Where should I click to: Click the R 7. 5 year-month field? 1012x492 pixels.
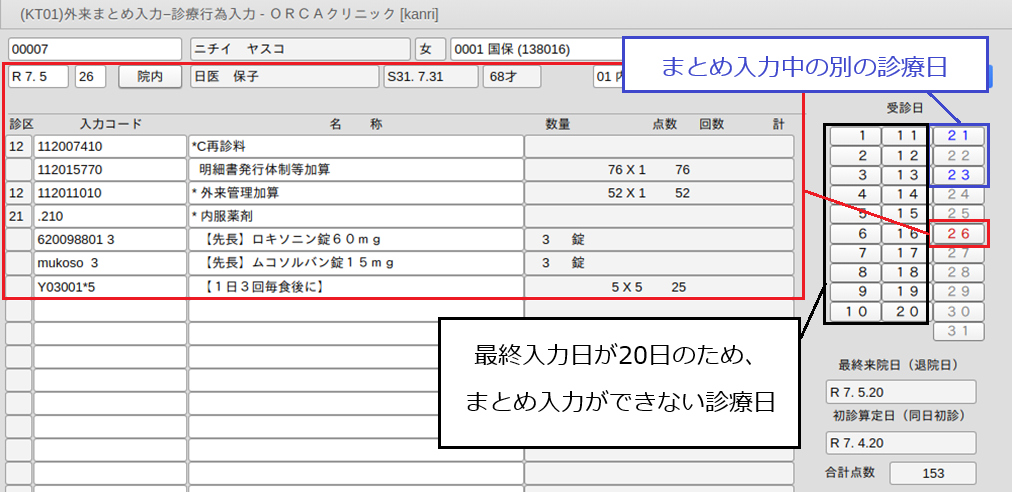click(x=38, y=76)
